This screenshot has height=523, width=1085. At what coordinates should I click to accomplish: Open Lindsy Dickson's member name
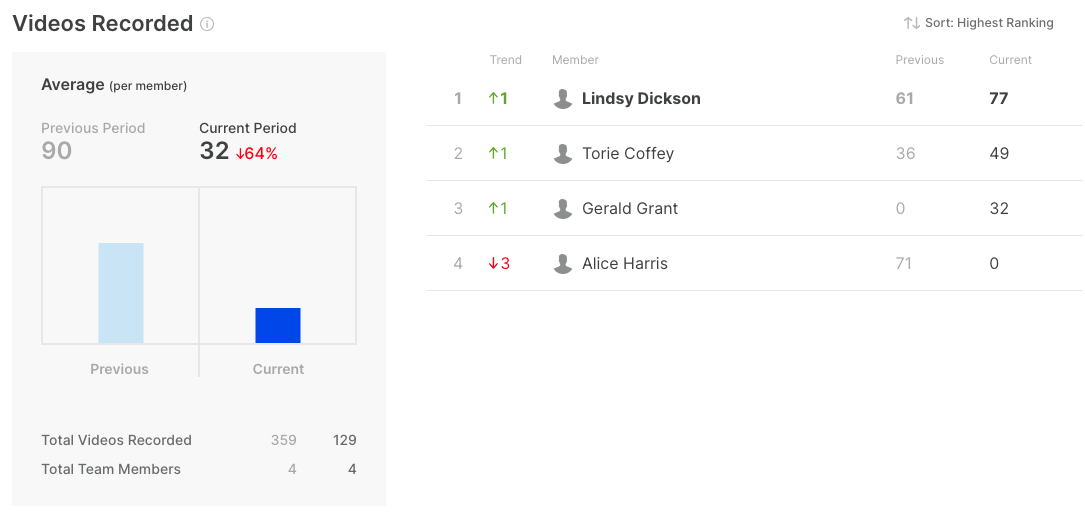click(641, 98)
